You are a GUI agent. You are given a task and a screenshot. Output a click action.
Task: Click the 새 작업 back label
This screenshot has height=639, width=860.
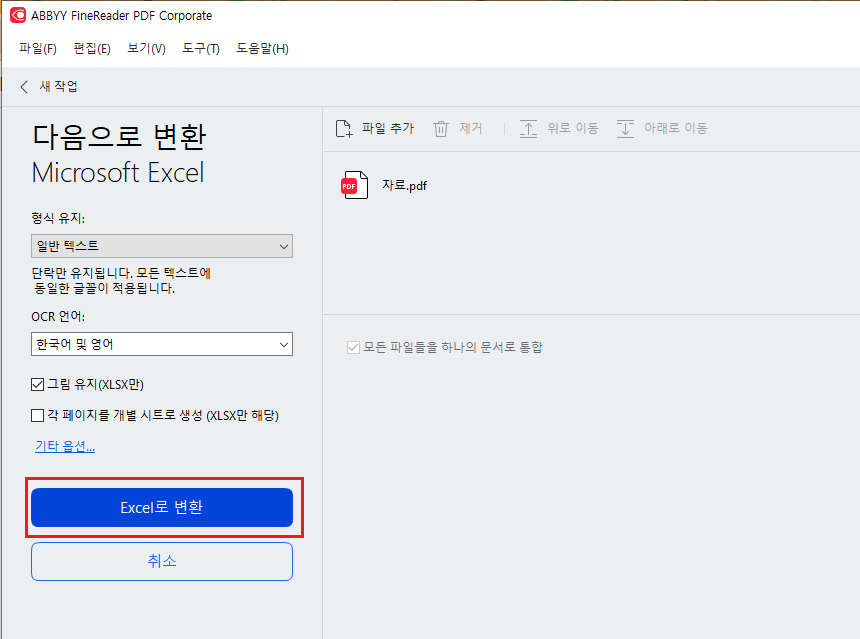58,86
